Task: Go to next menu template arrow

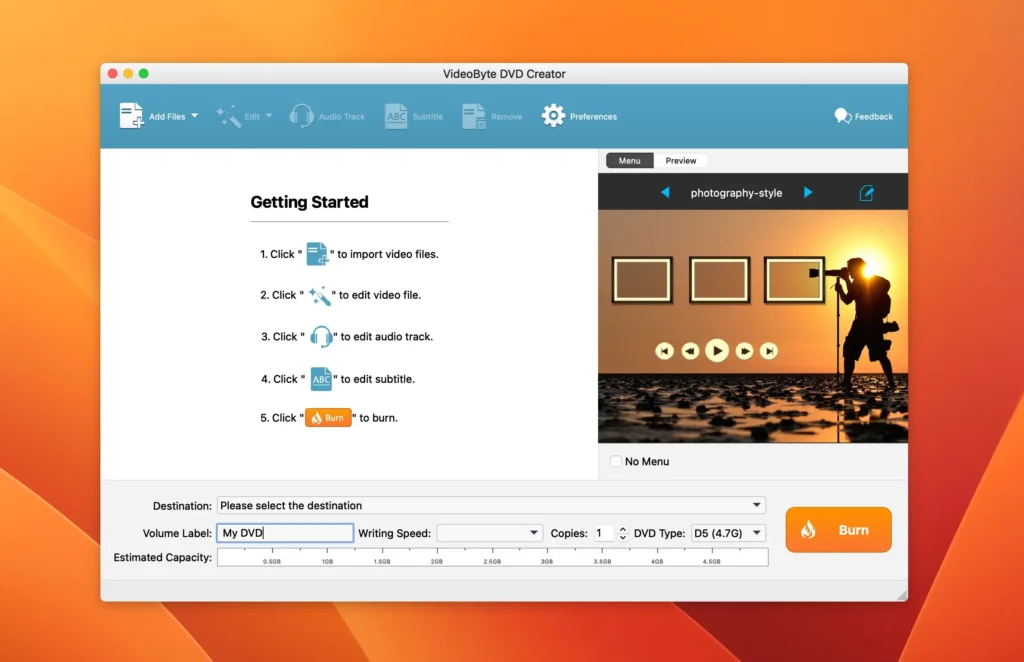Action: (808, 192)
